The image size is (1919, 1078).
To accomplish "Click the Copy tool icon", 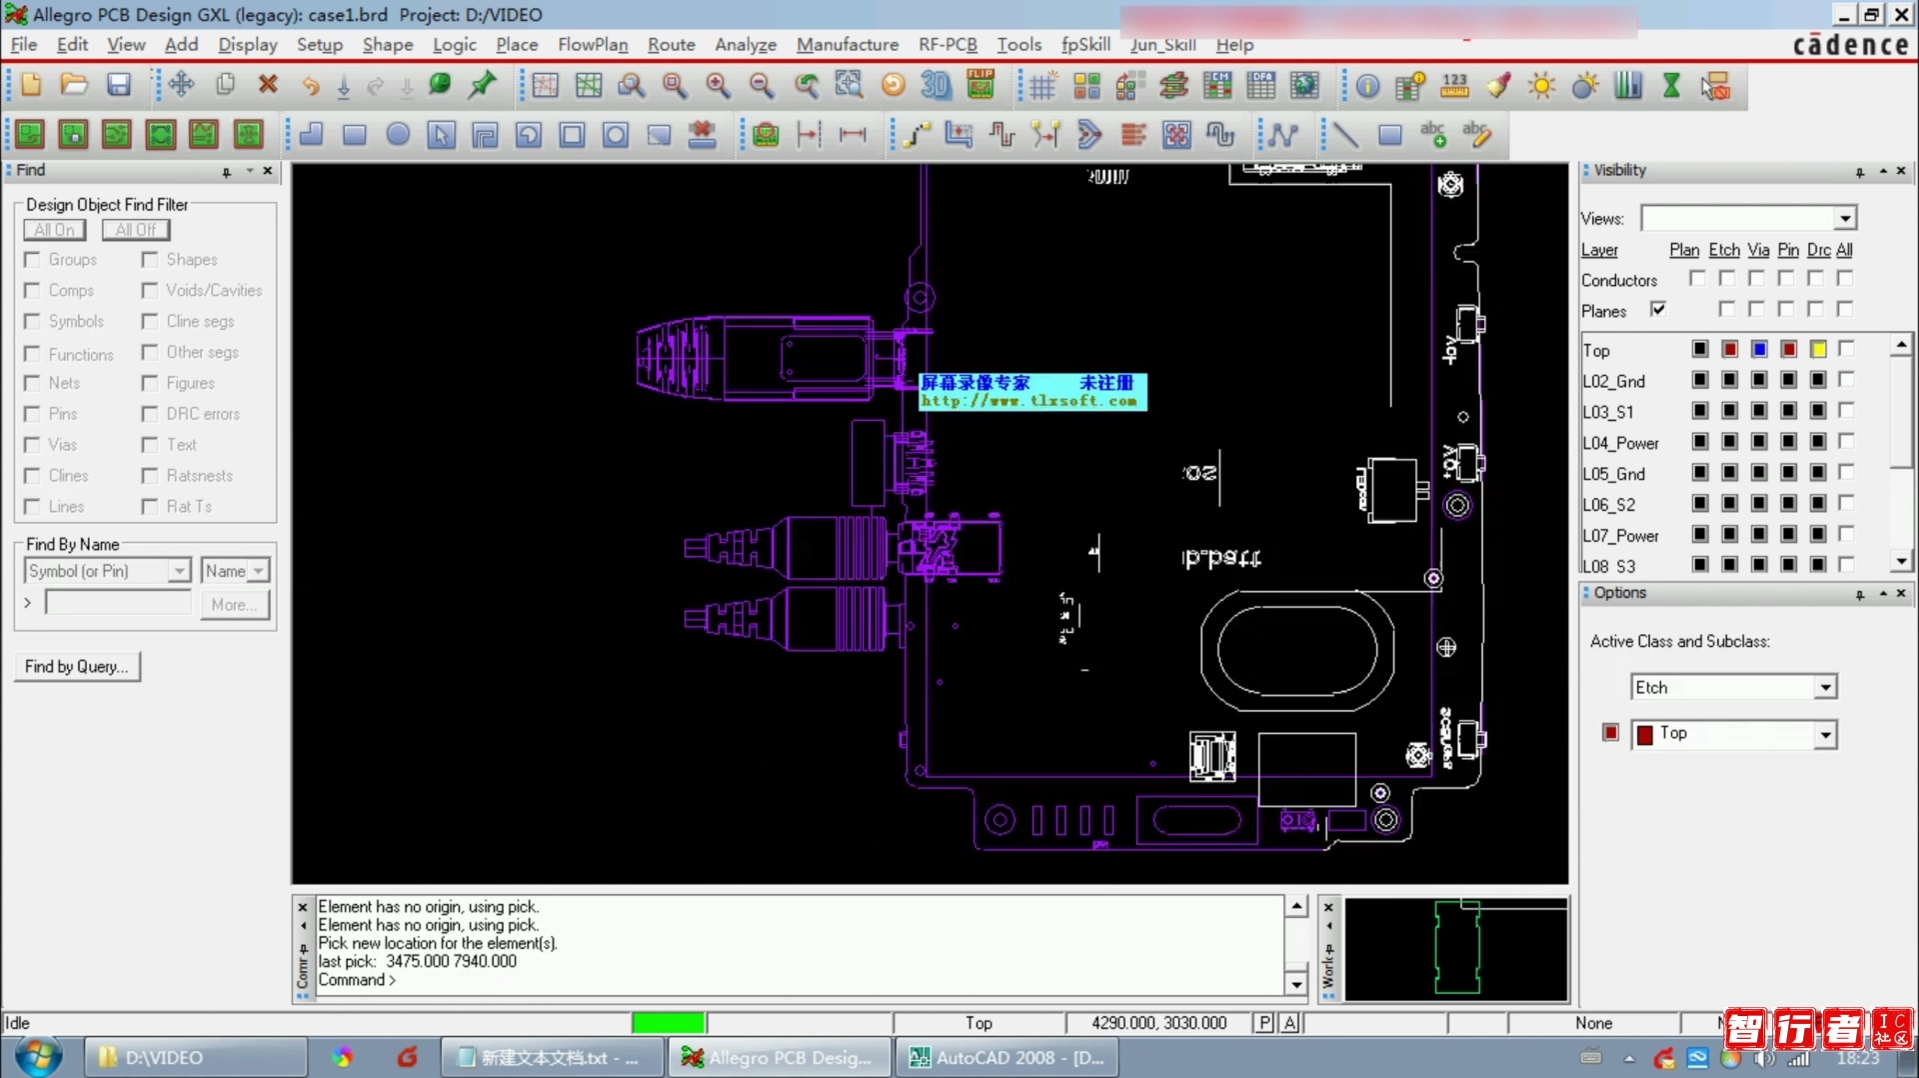I will tap(225, 85).
